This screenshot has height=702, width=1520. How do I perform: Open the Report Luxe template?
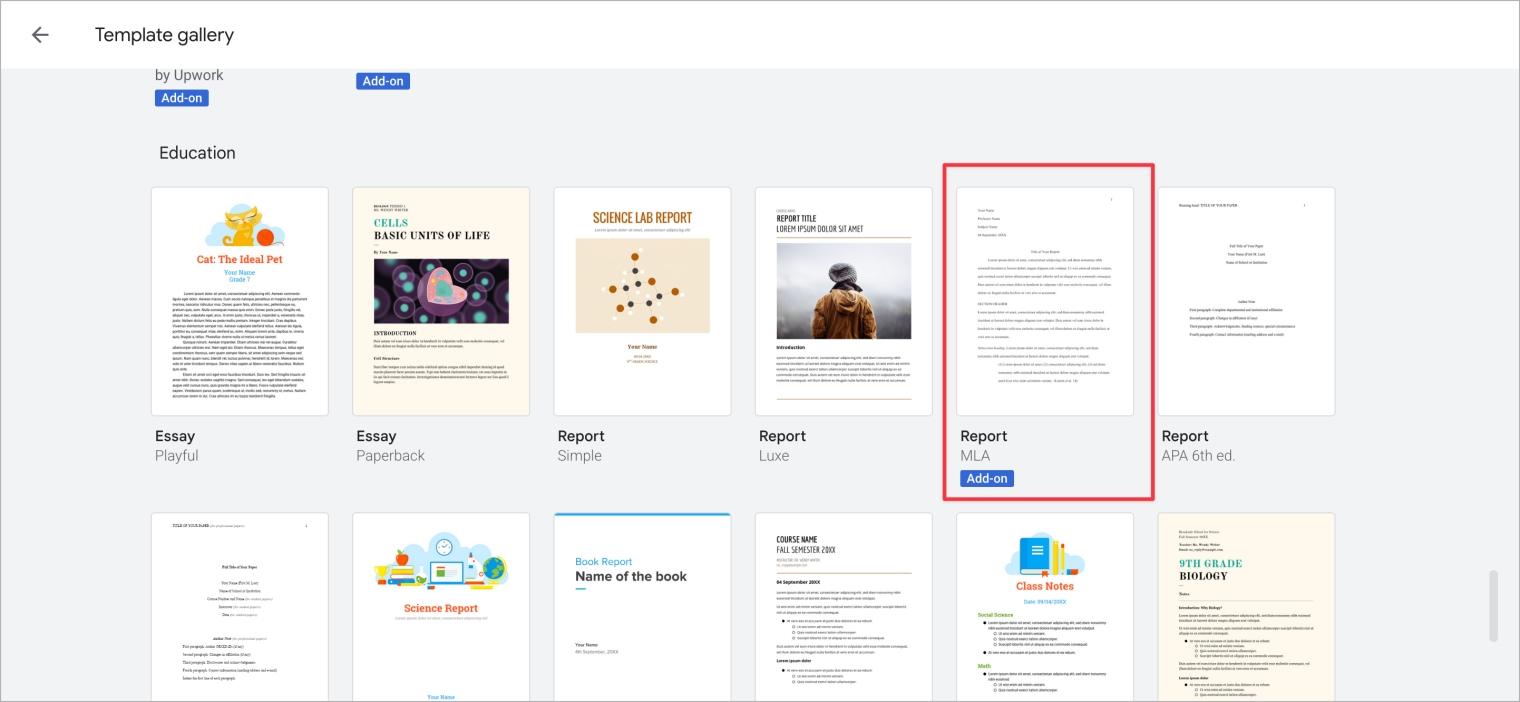(x=843, y=300)
